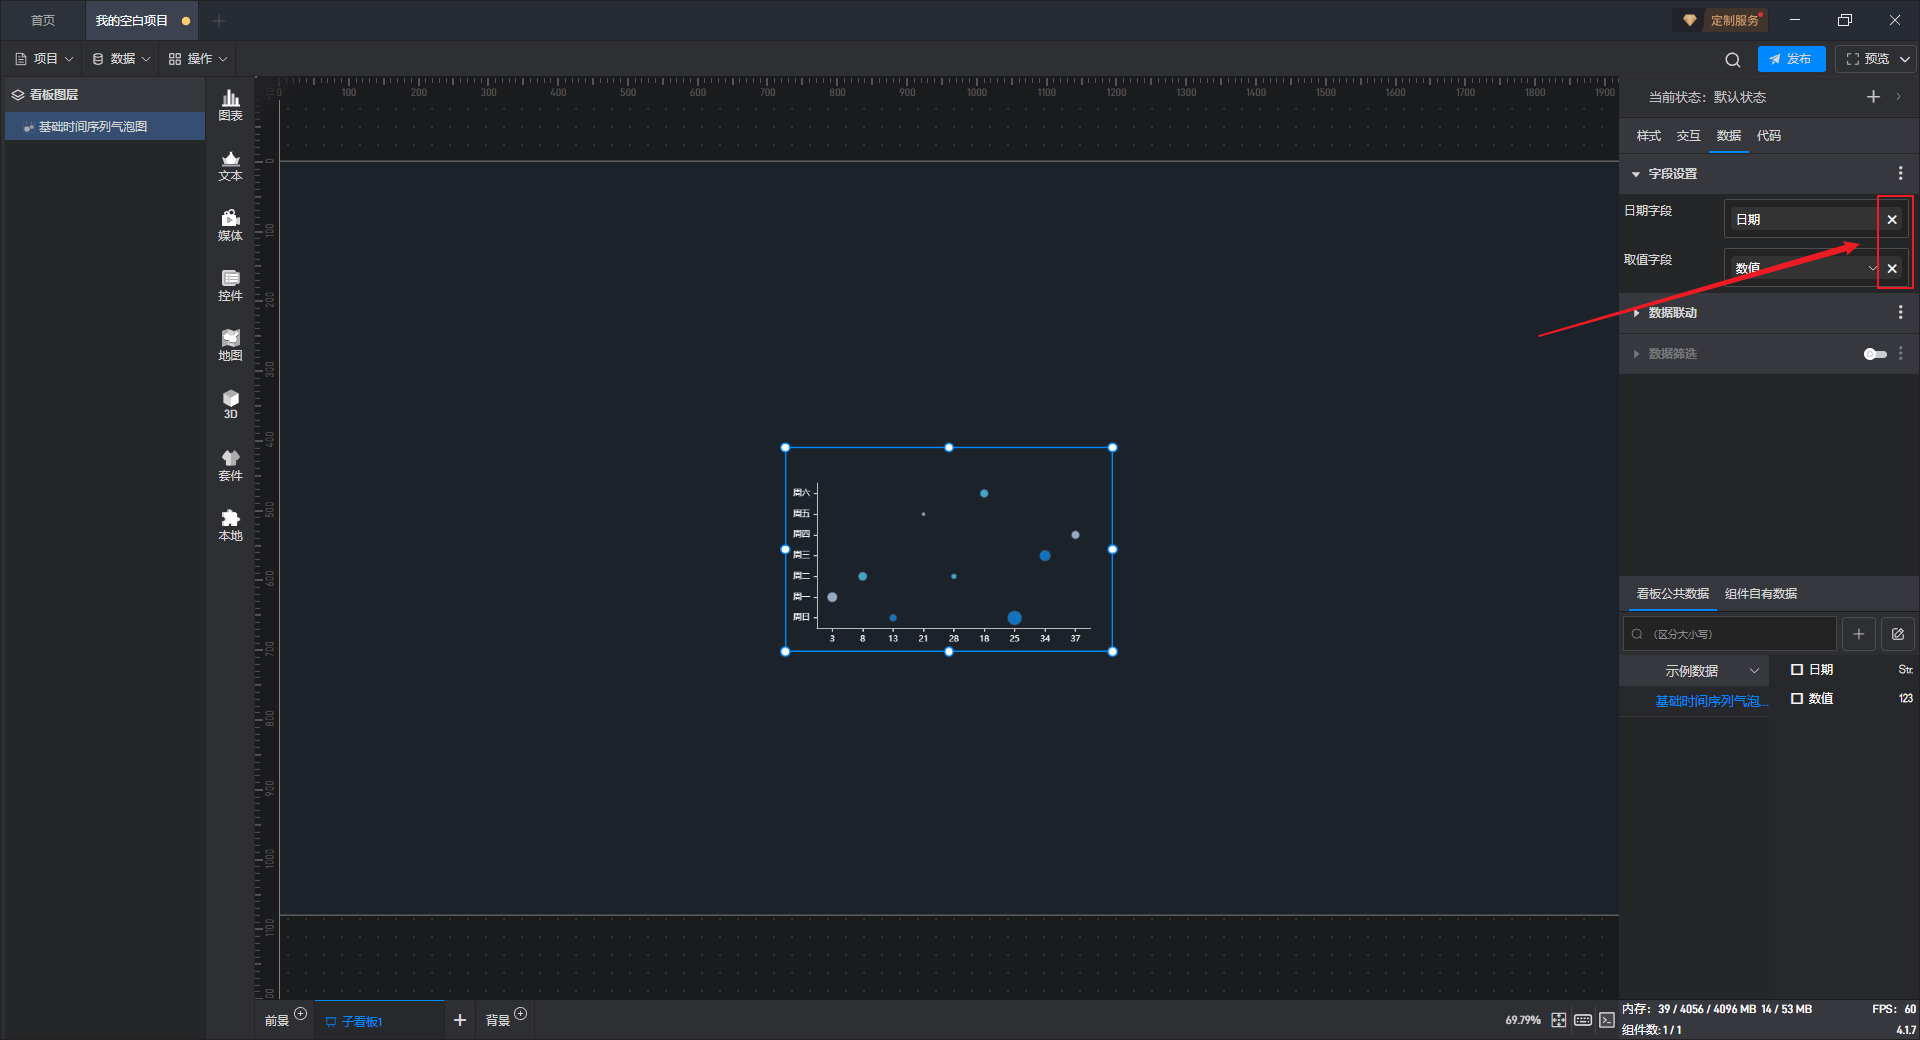
Task: Open the console terminal icon in status bar
Action: [x=1606, y=1020]
